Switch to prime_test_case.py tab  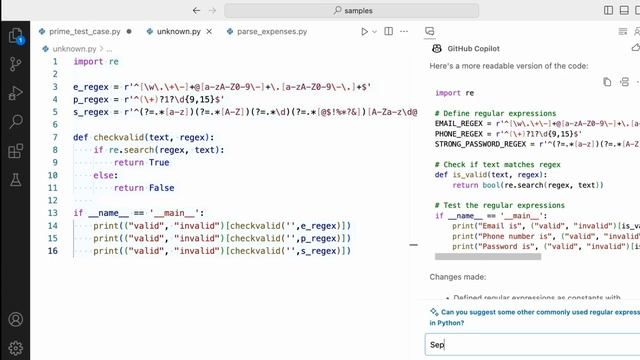84,31
